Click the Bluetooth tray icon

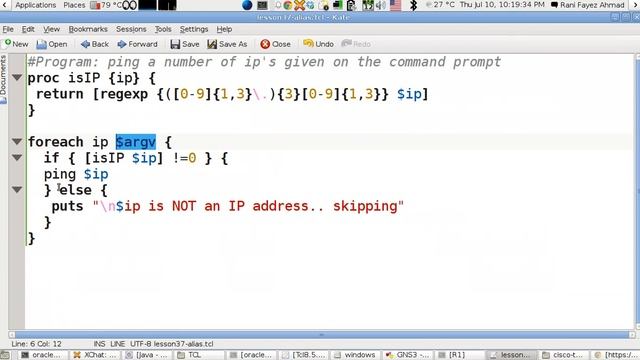coord(413,5)
